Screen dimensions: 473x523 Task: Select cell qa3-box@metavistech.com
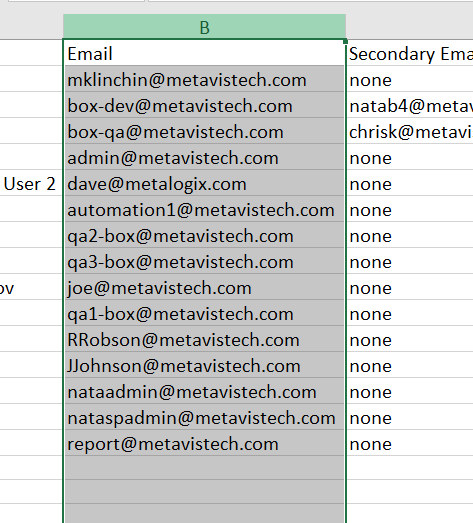pyautogui.click(x=204, y=261)
